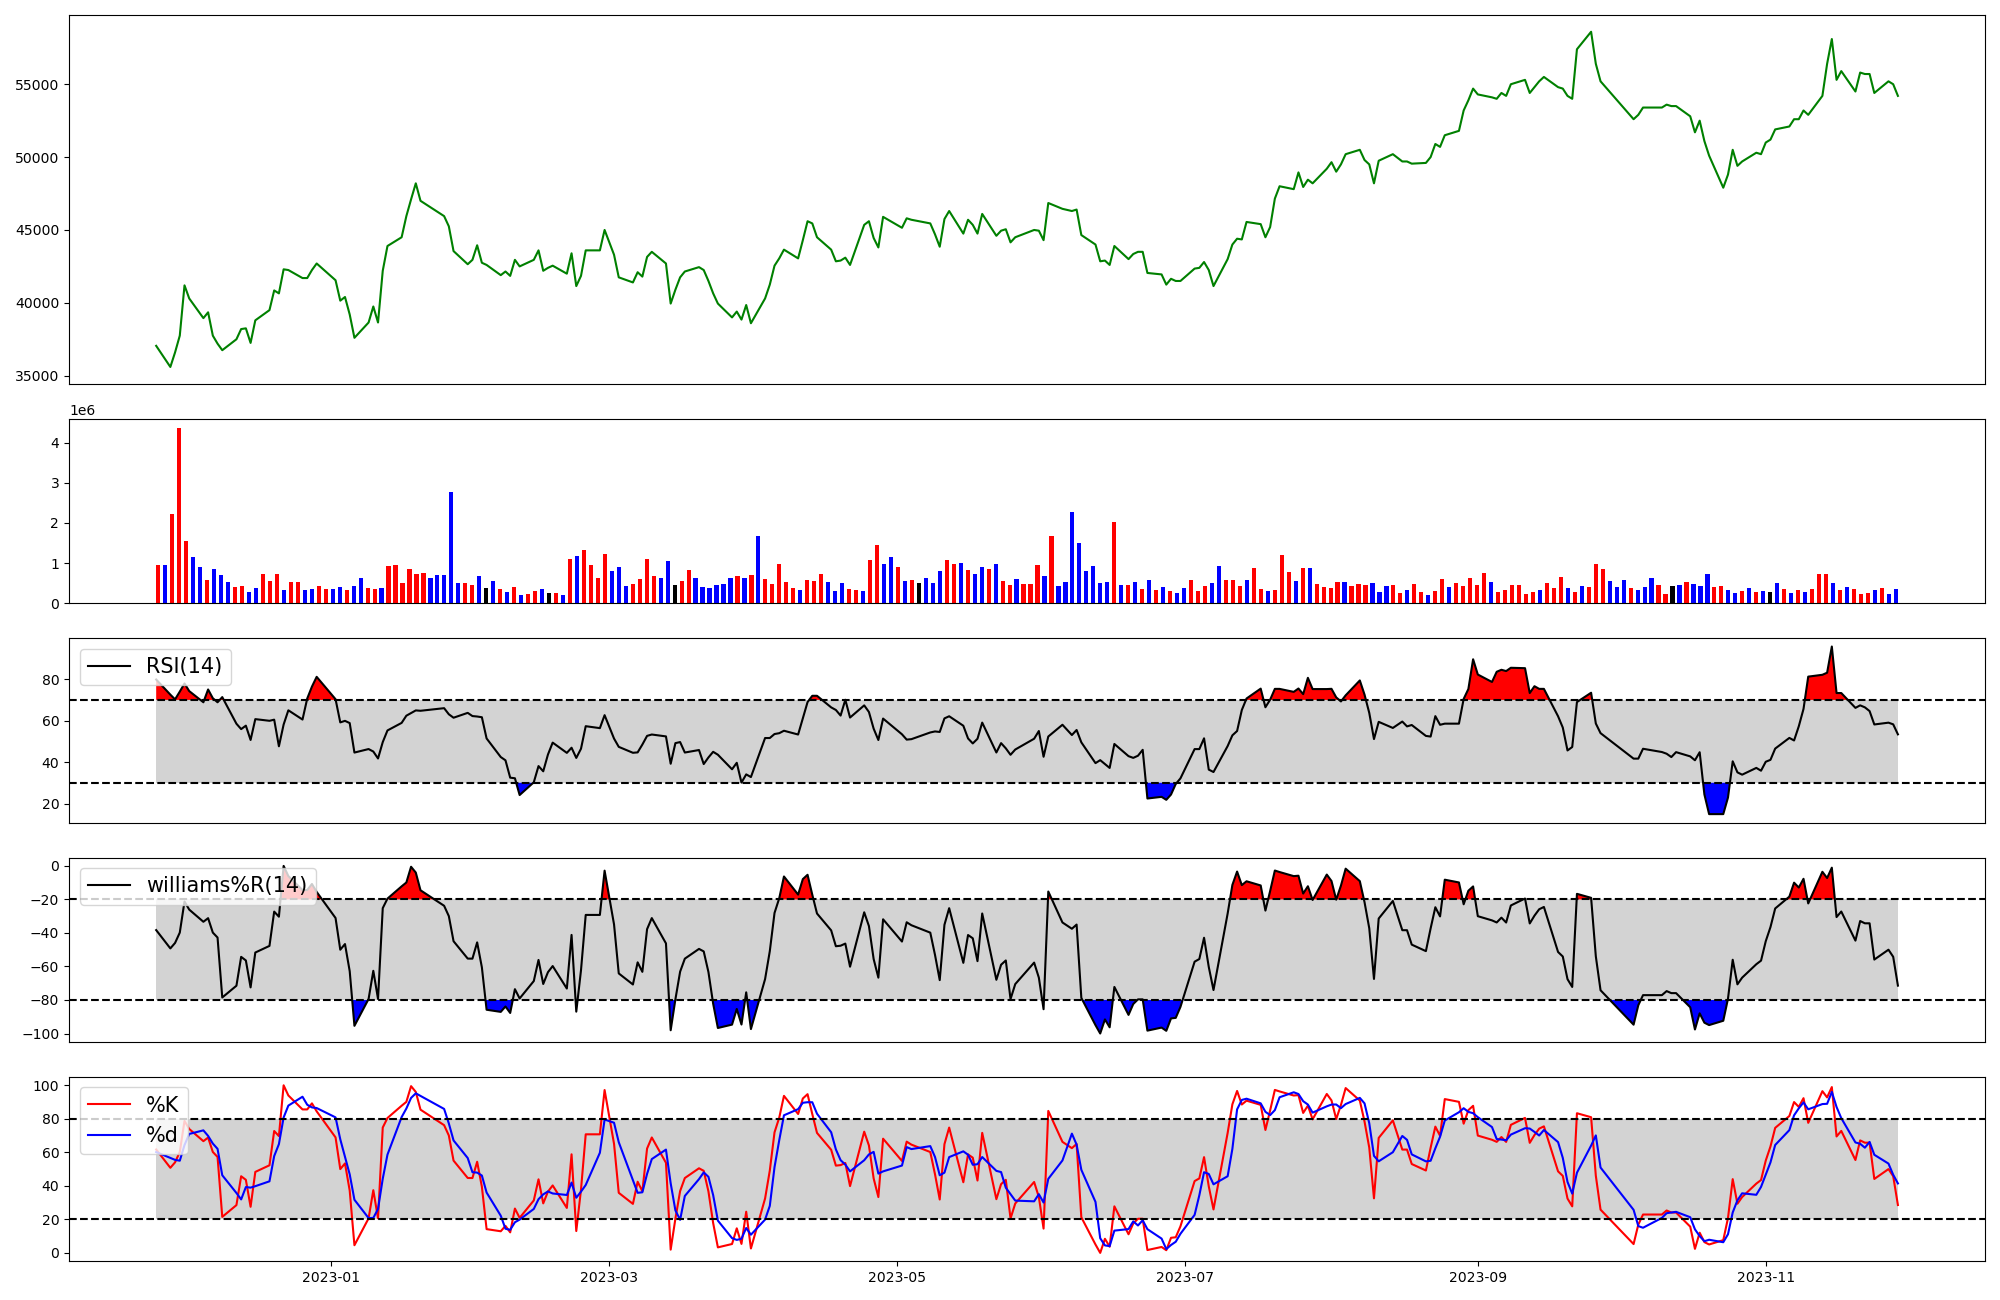Click the red %K legend line sample
Image resolution: width=2000 pixels, height=1300 pixels.
(109, 1104)
